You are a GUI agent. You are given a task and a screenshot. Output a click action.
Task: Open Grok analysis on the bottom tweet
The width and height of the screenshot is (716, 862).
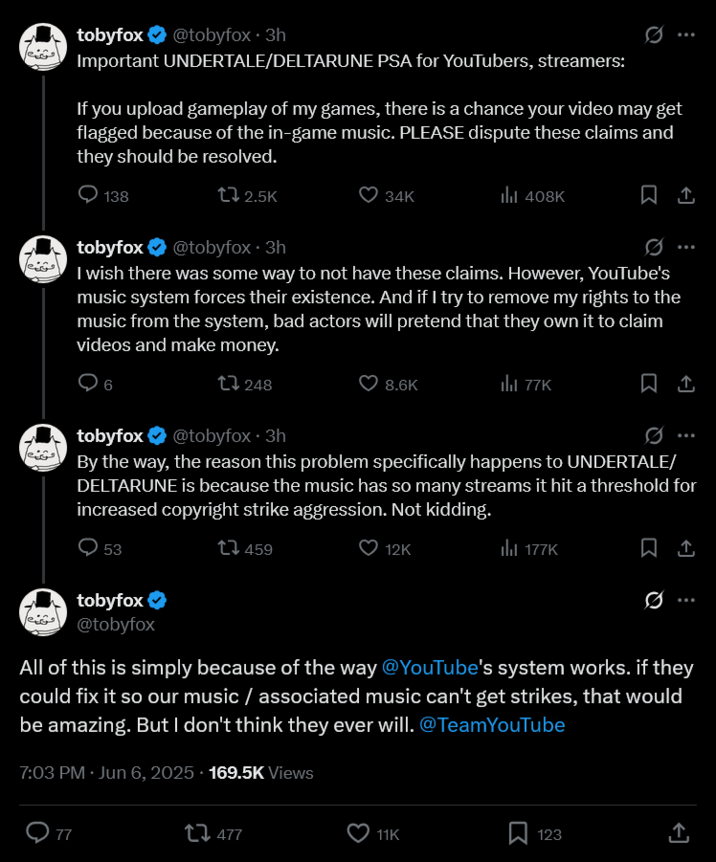pyautogui.click(x=652, y=598)
